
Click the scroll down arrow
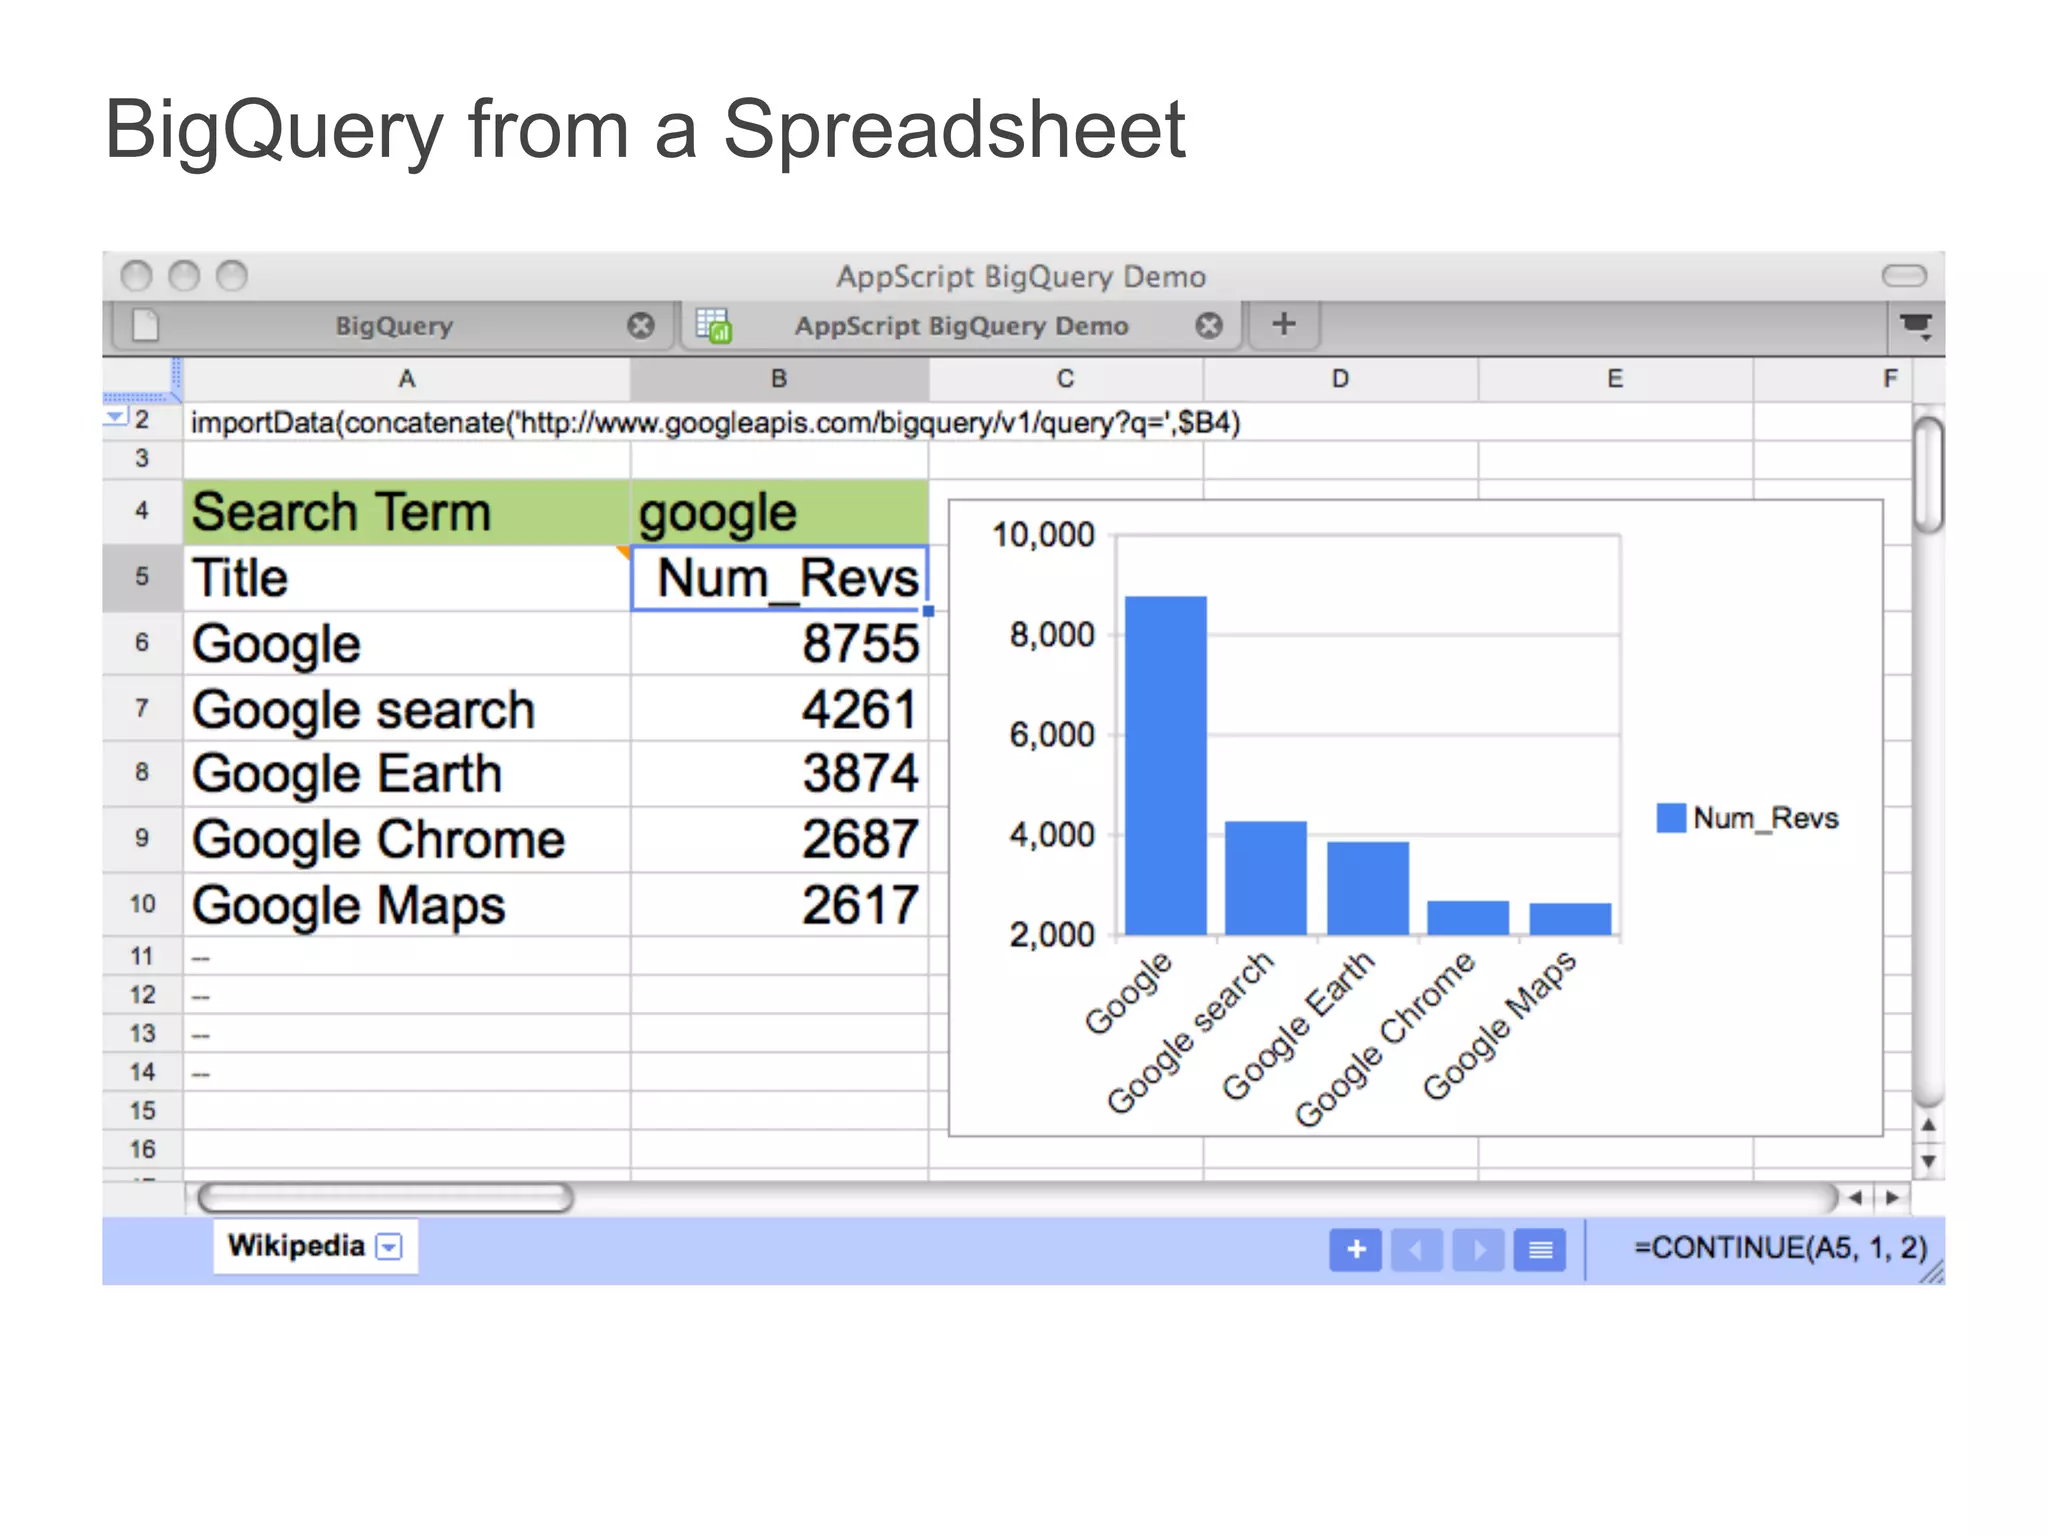[x=1928, y=1161]
